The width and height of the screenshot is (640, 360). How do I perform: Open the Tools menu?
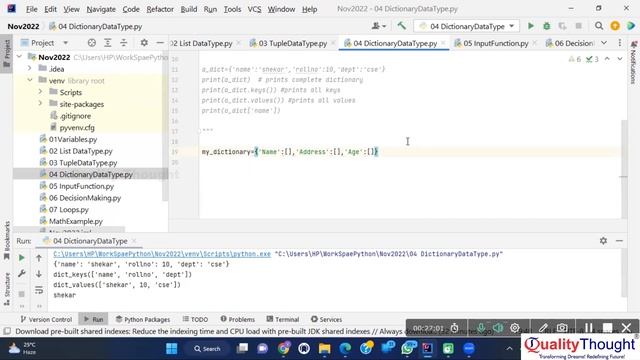(x=232, y=9)
